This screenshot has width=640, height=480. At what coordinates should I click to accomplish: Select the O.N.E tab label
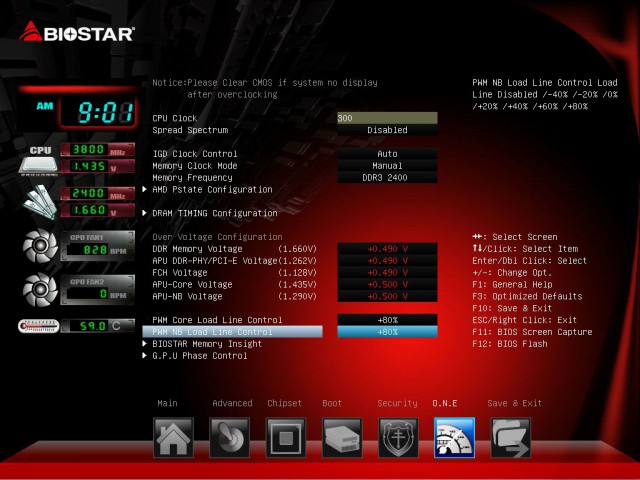click(x=444, y=403)
